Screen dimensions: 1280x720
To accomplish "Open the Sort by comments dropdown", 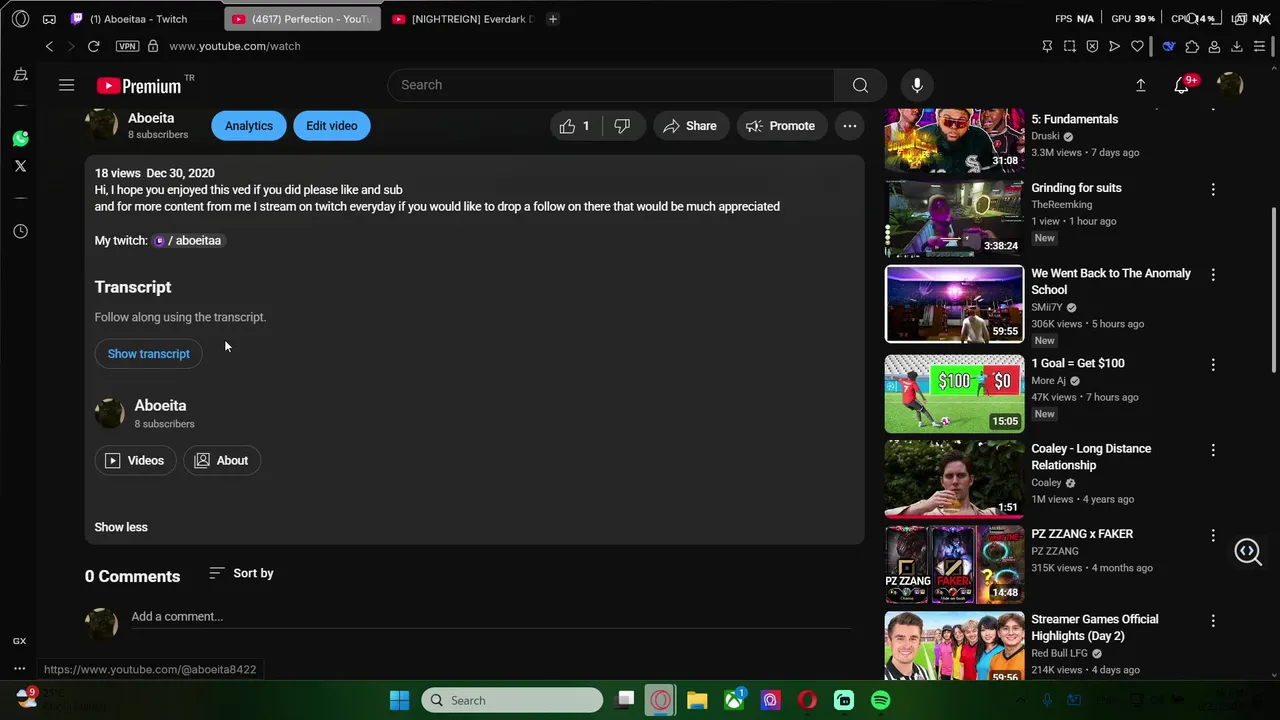I will (241, 573).
